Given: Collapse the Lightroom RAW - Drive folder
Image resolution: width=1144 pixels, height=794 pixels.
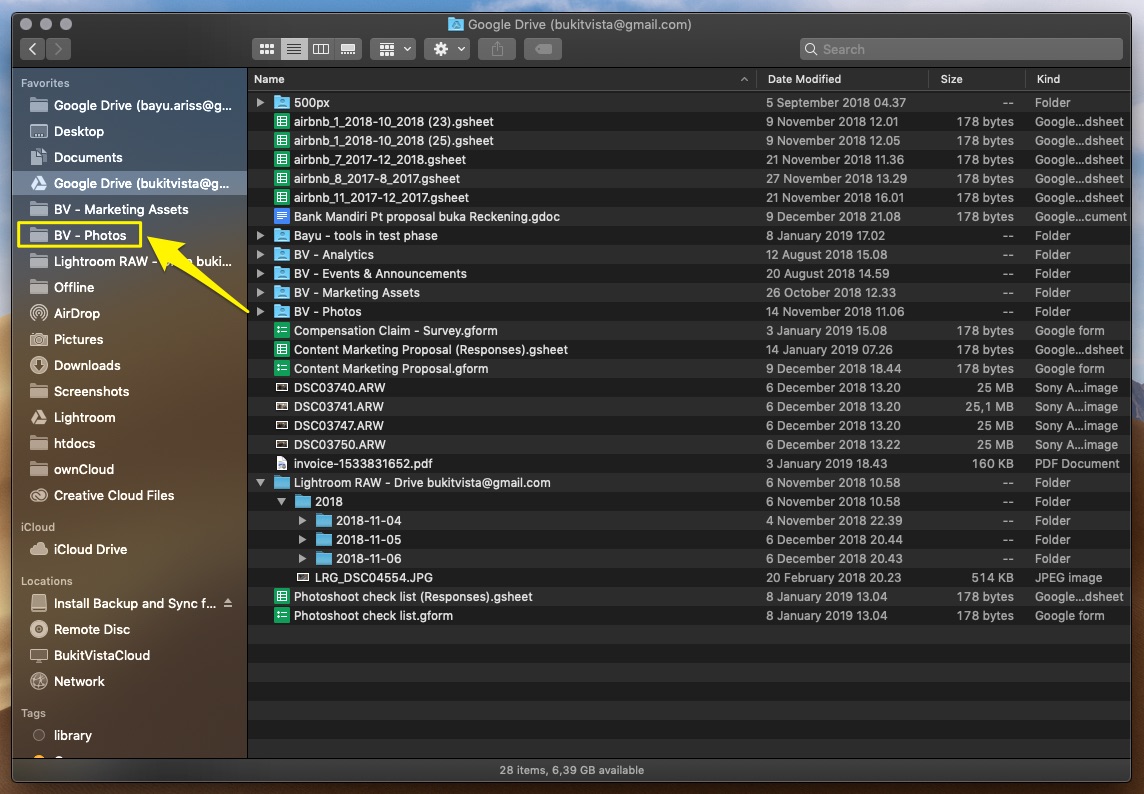Looking at the screenshot, I should click(x=260, y=482).
